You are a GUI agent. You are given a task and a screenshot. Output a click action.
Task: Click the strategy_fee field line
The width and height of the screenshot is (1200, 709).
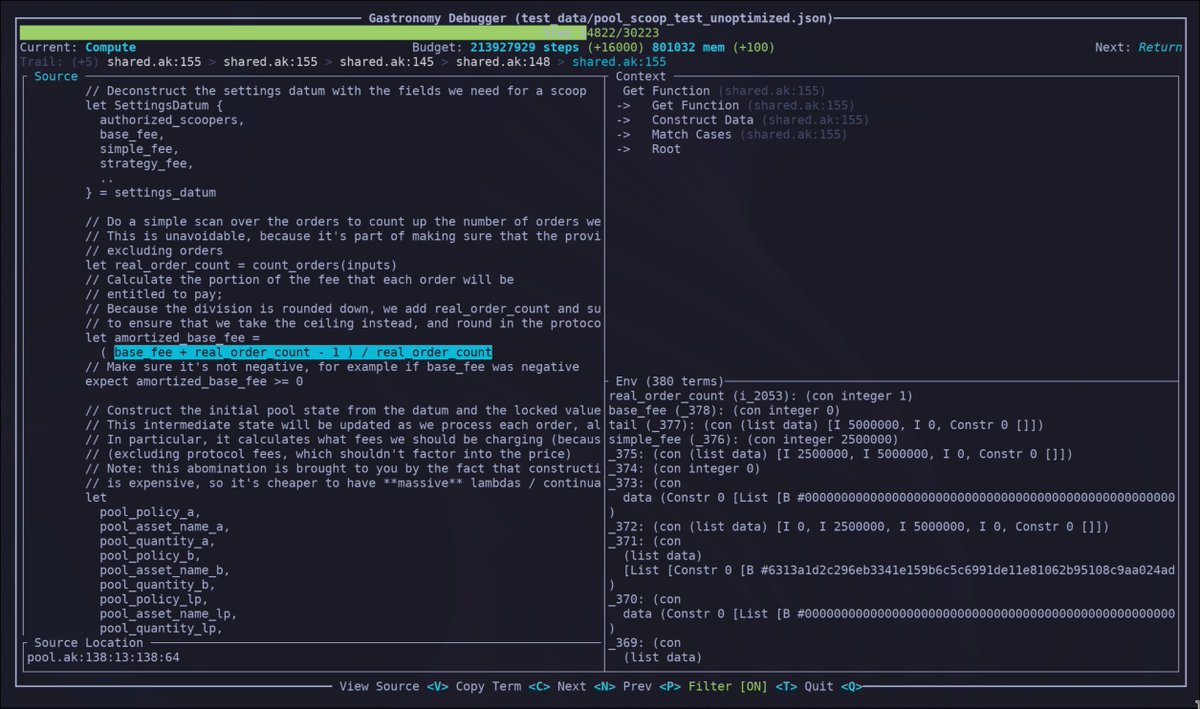(147, 163)
